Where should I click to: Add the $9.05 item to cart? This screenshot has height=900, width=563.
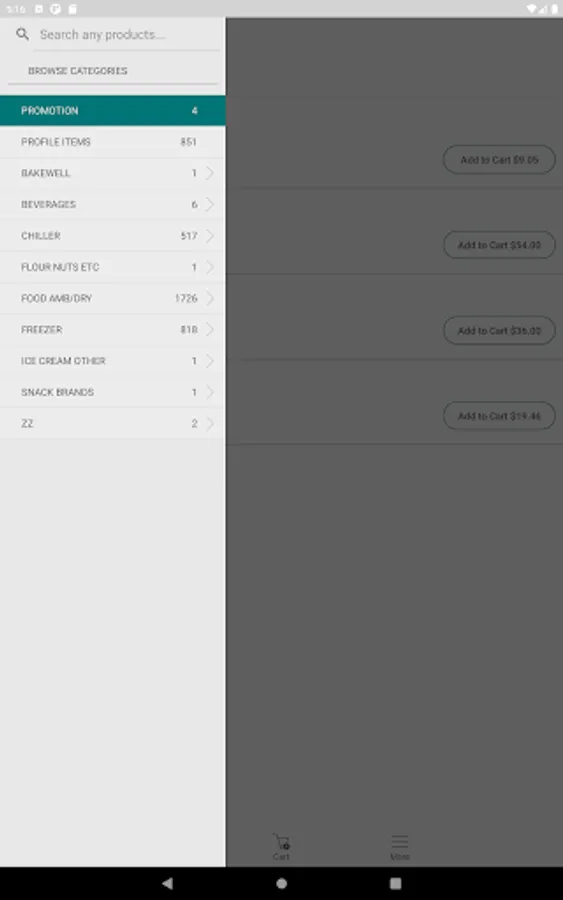click(x=499, y=160)
